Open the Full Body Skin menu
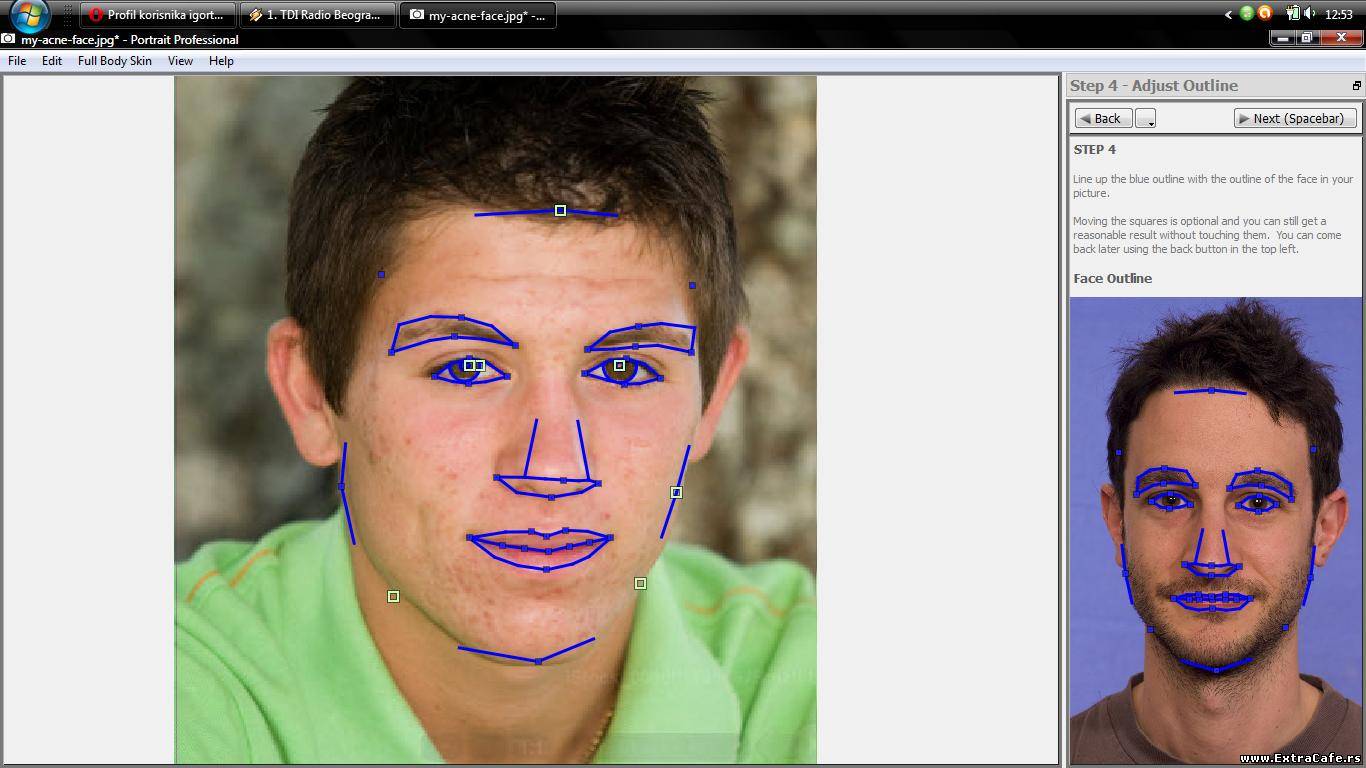1366x768 pixels. [115, 61]
